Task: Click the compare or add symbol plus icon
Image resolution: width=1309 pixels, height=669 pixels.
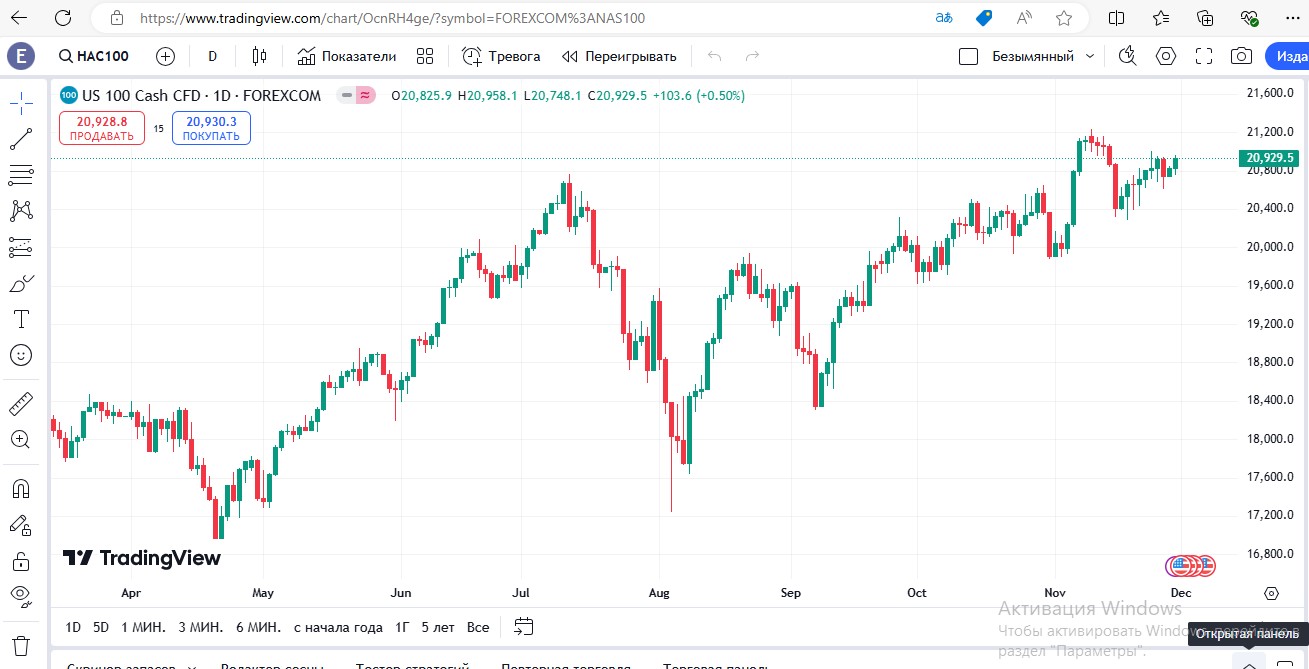Action: (165, 56)
